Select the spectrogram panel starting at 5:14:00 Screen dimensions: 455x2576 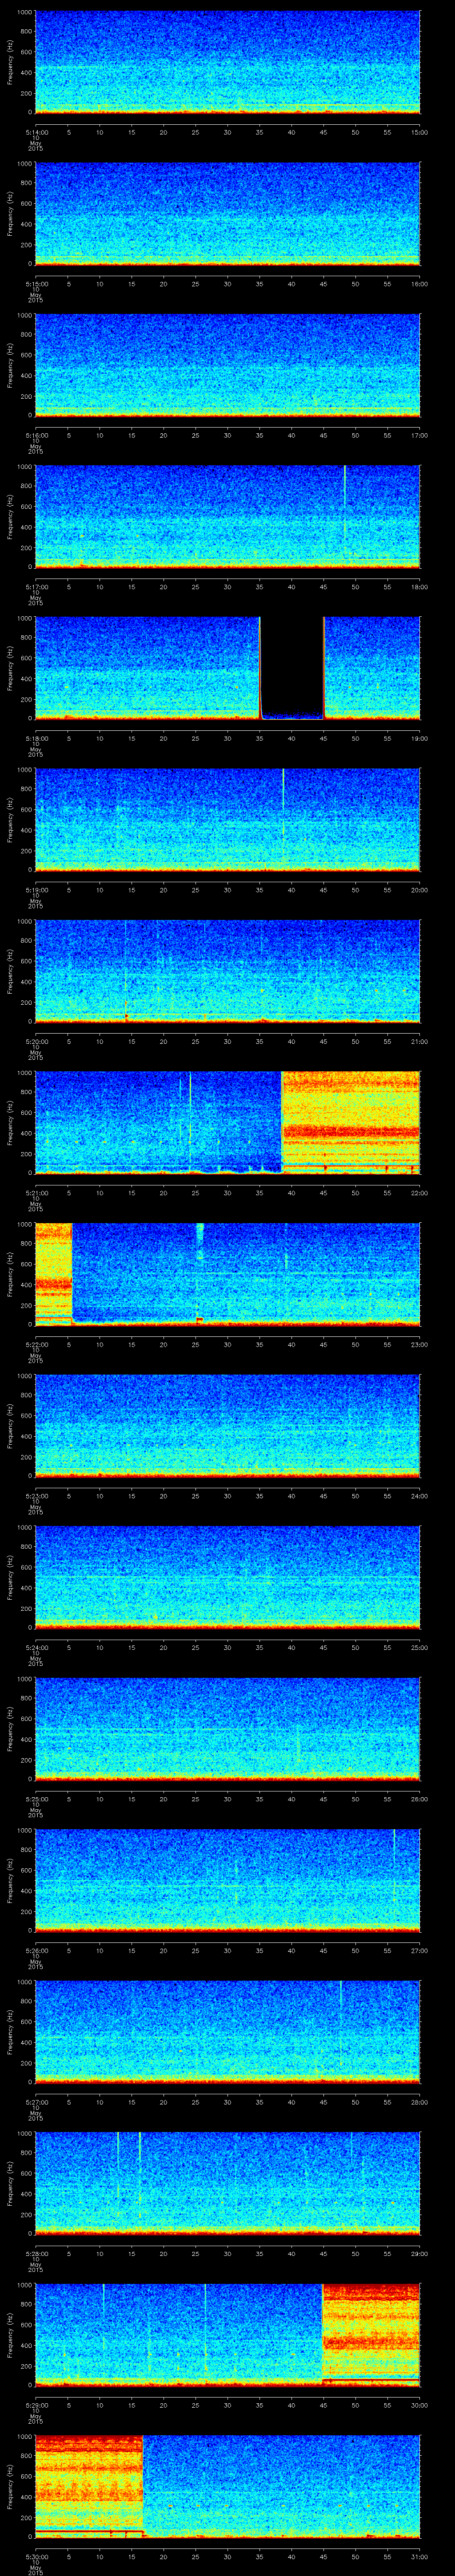point(227,62)
